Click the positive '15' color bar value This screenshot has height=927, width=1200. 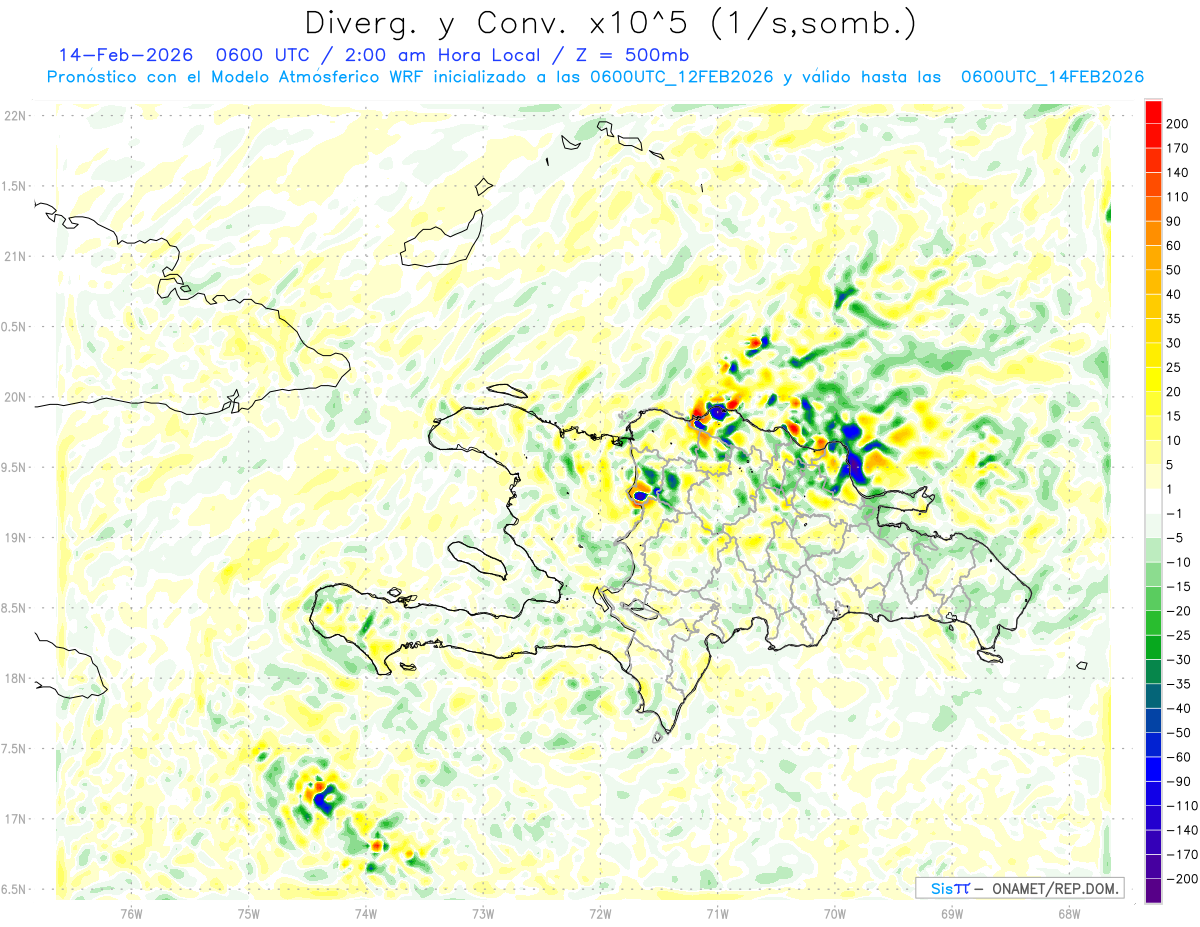pos(1175,416)
